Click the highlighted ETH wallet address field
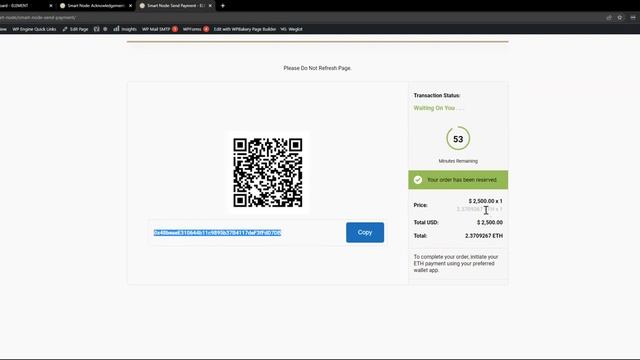 click(217, 233)
